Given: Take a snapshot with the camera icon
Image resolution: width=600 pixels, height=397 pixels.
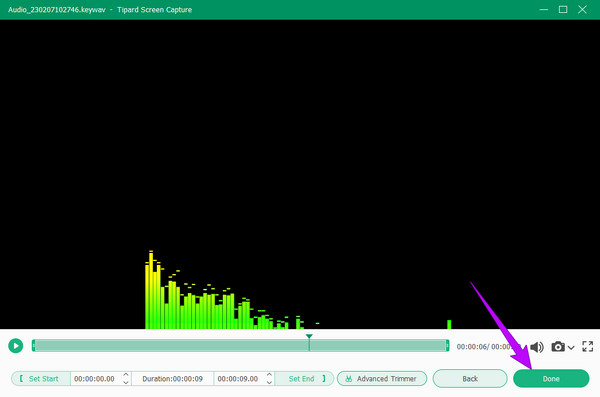Looking at the screenshot, I should (x=558, y=346).
